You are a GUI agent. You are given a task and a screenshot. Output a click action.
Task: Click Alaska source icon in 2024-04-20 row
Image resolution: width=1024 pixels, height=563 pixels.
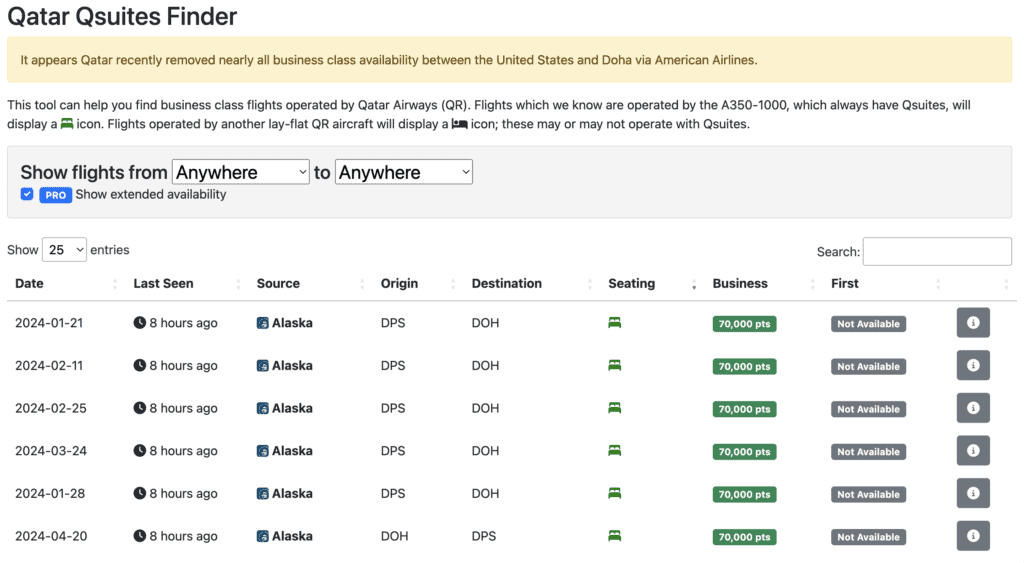tap(263, 536)
